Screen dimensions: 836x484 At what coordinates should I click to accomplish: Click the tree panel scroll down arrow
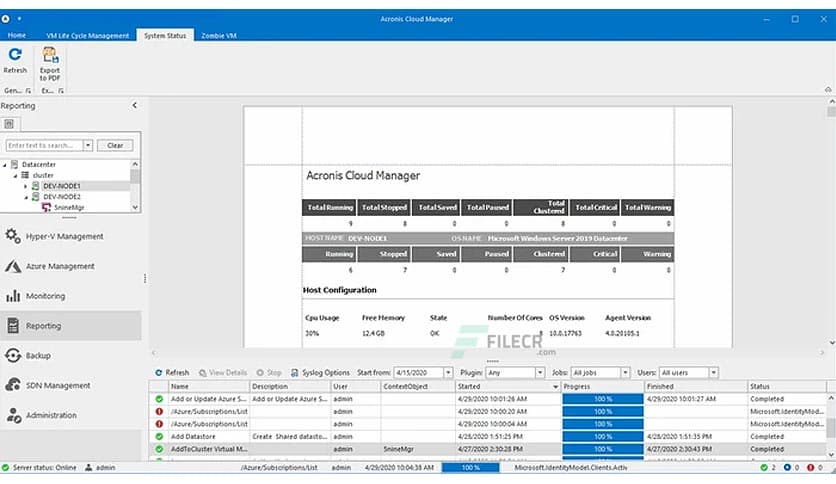pyautogui.click(x=135, y=207)
